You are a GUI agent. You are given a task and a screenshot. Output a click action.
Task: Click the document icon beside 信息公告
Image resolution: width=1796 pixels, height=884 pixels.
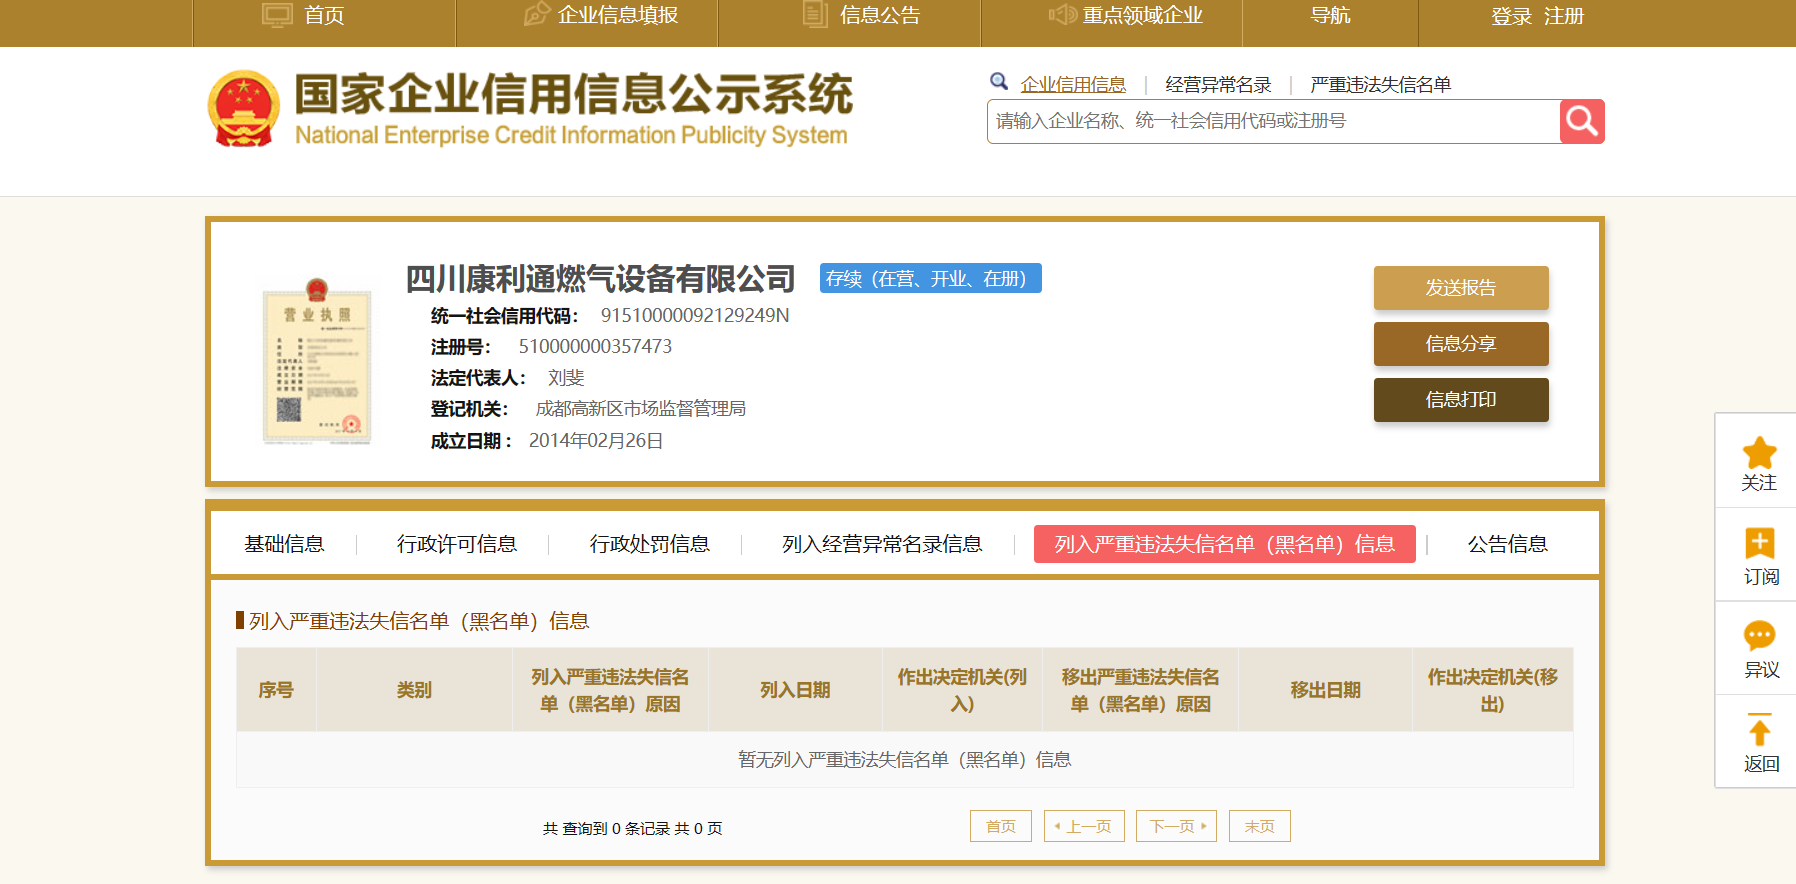point(815,14)
